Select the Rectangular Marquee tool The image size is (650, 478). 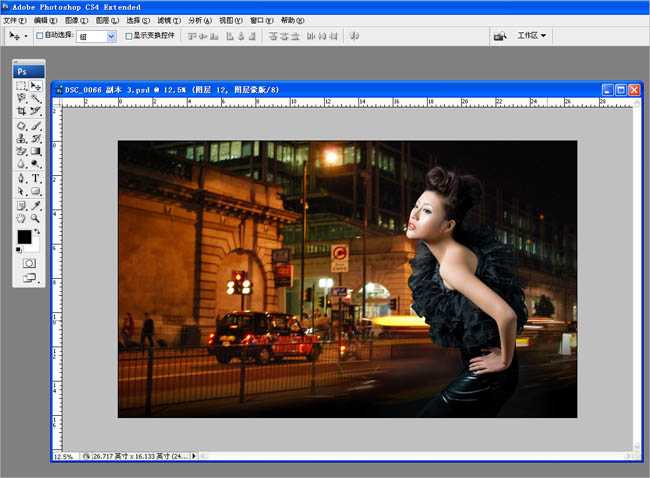[21, 87]
